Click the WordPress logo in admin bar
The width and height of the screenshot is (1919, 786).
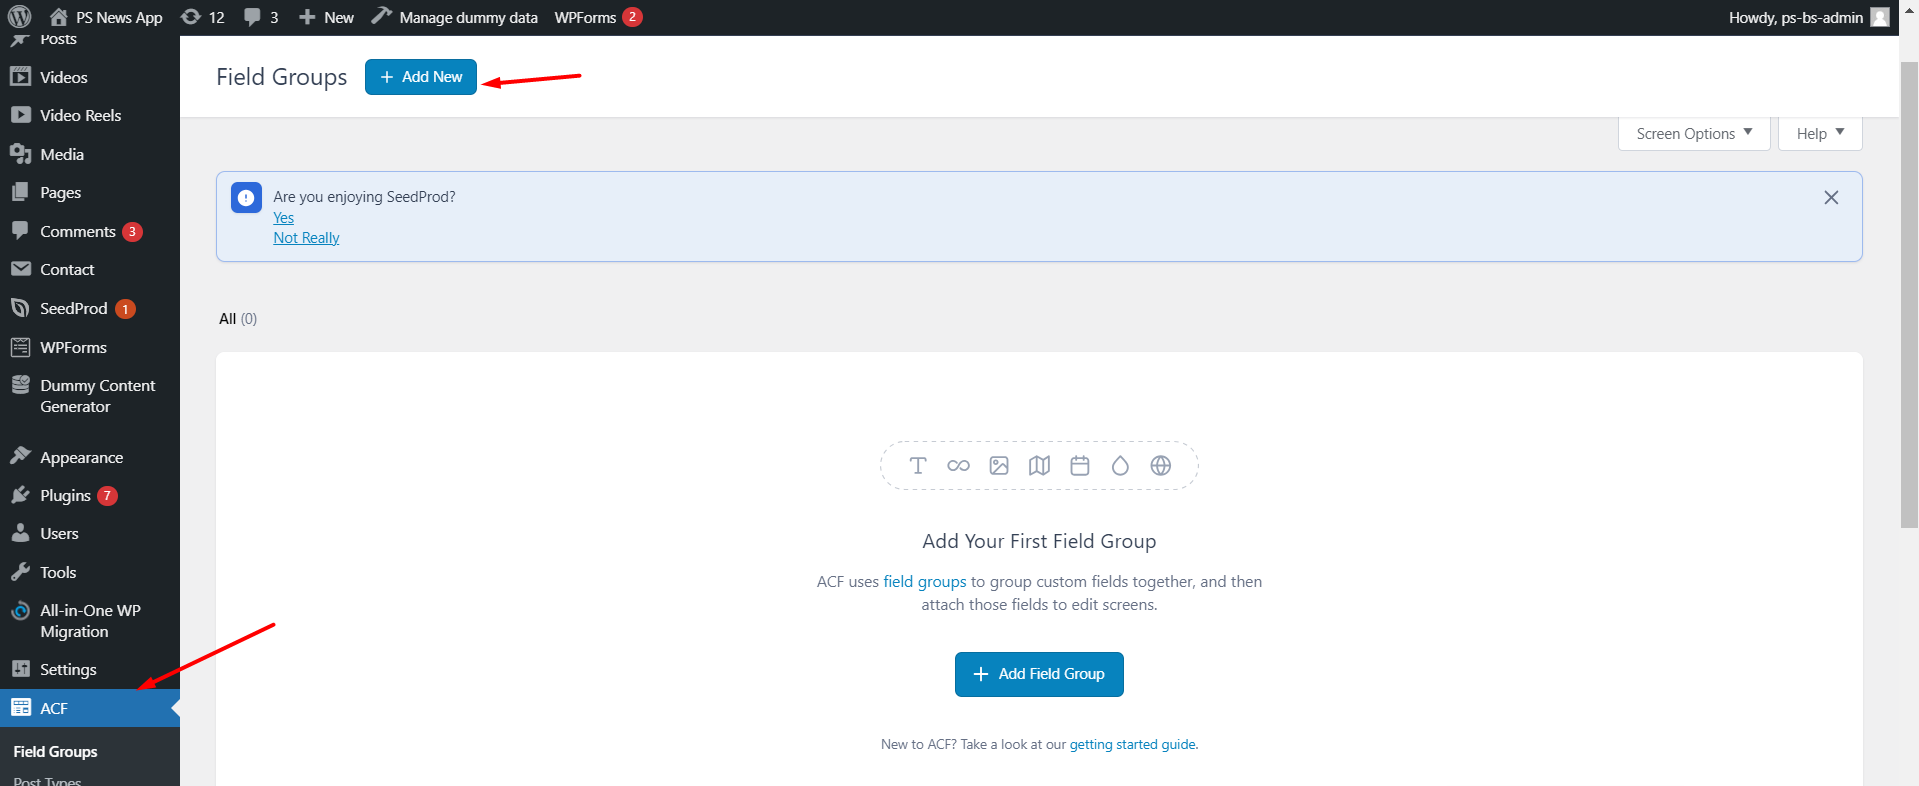(19, 17)
